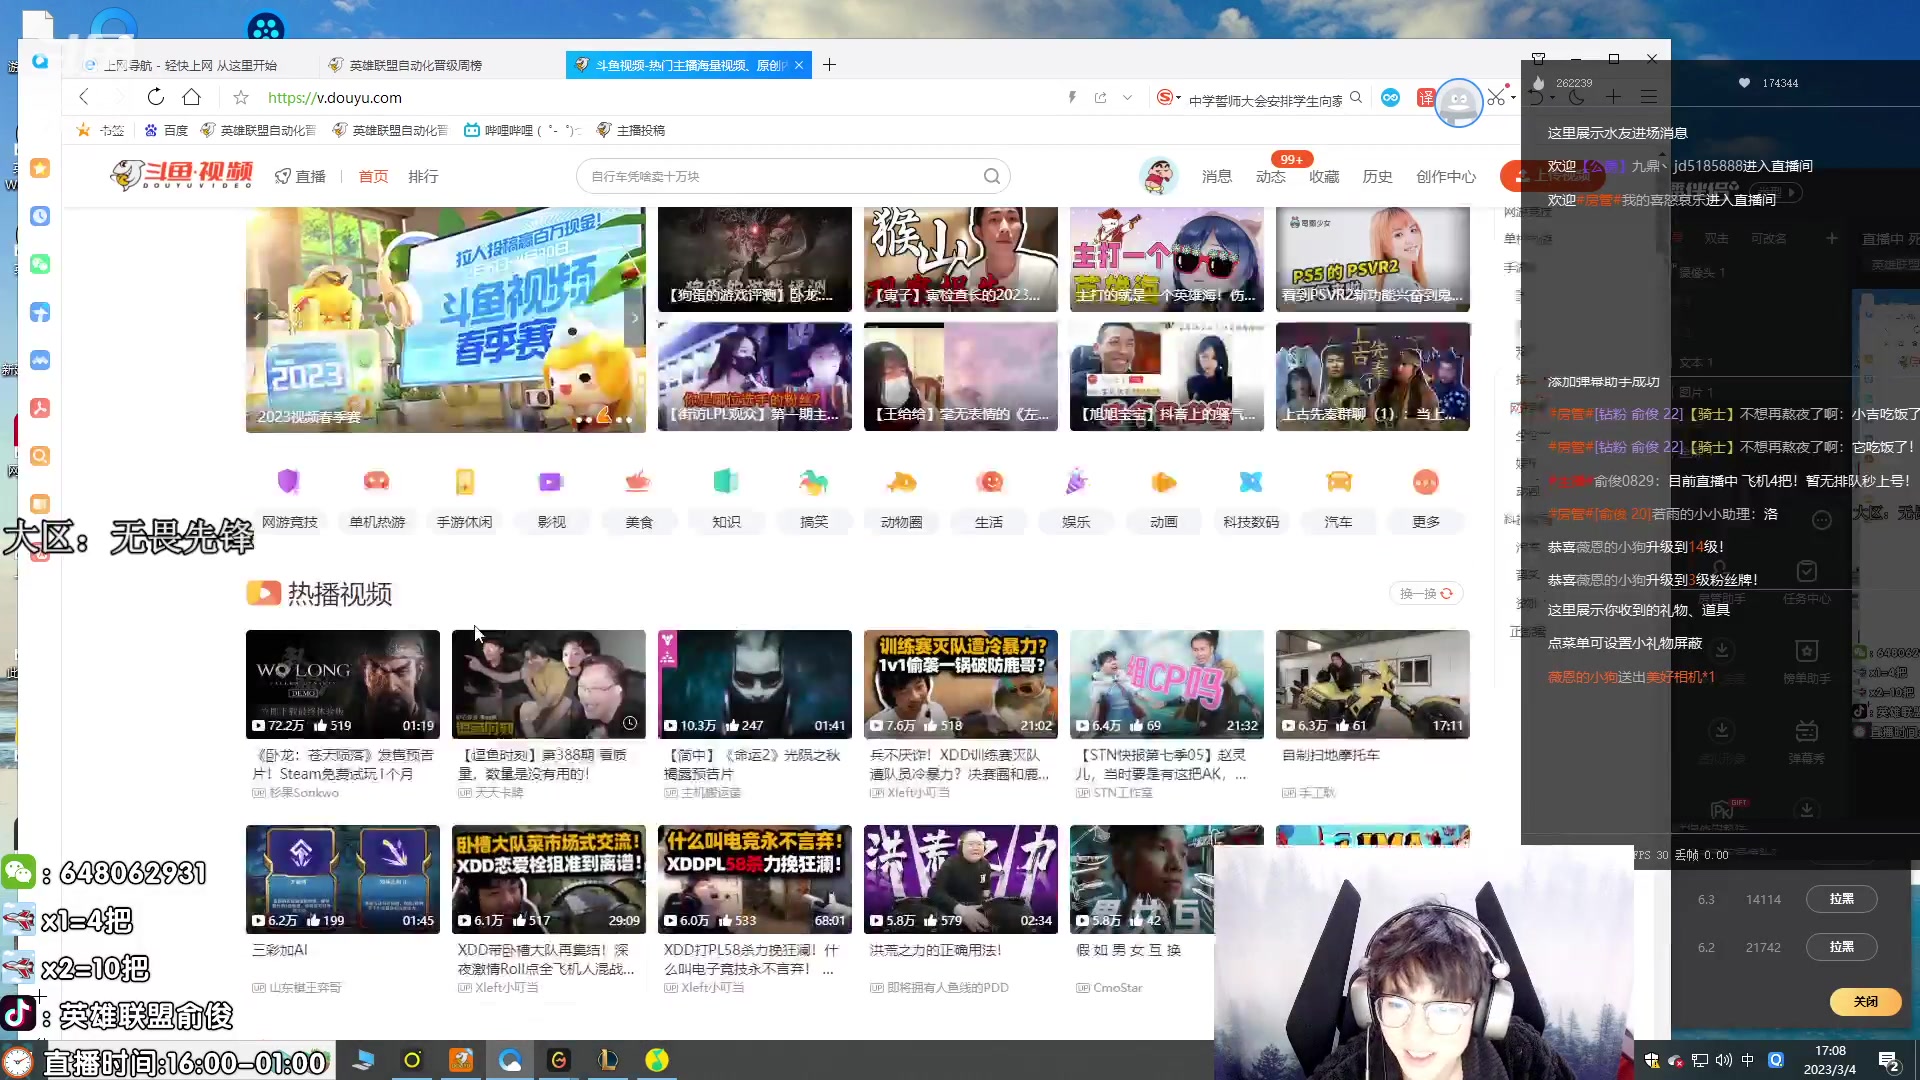Close the 斗鱼视频 browser tab
Screen dimensions: 1920x1080
799,65
